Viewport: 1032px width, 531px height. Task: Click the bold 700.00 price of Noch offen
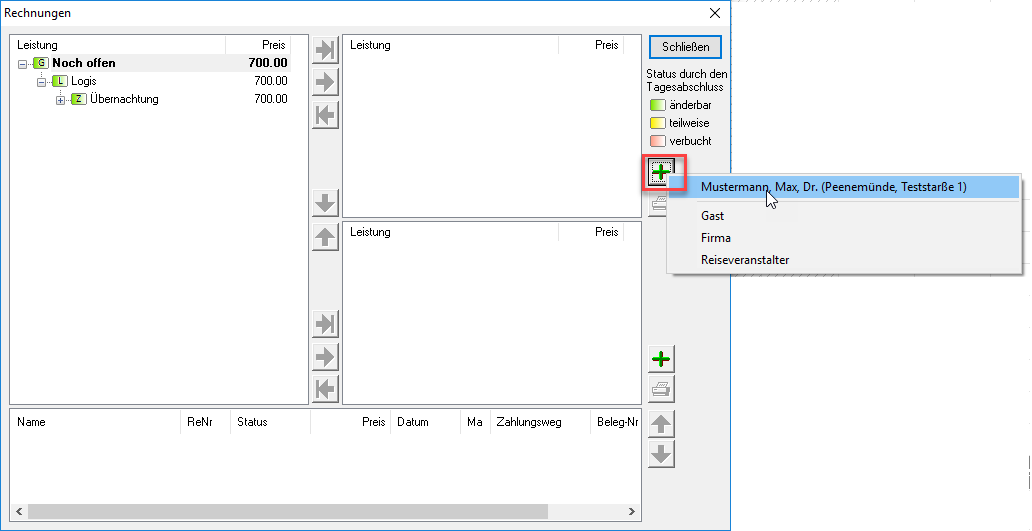click(268, 63)
